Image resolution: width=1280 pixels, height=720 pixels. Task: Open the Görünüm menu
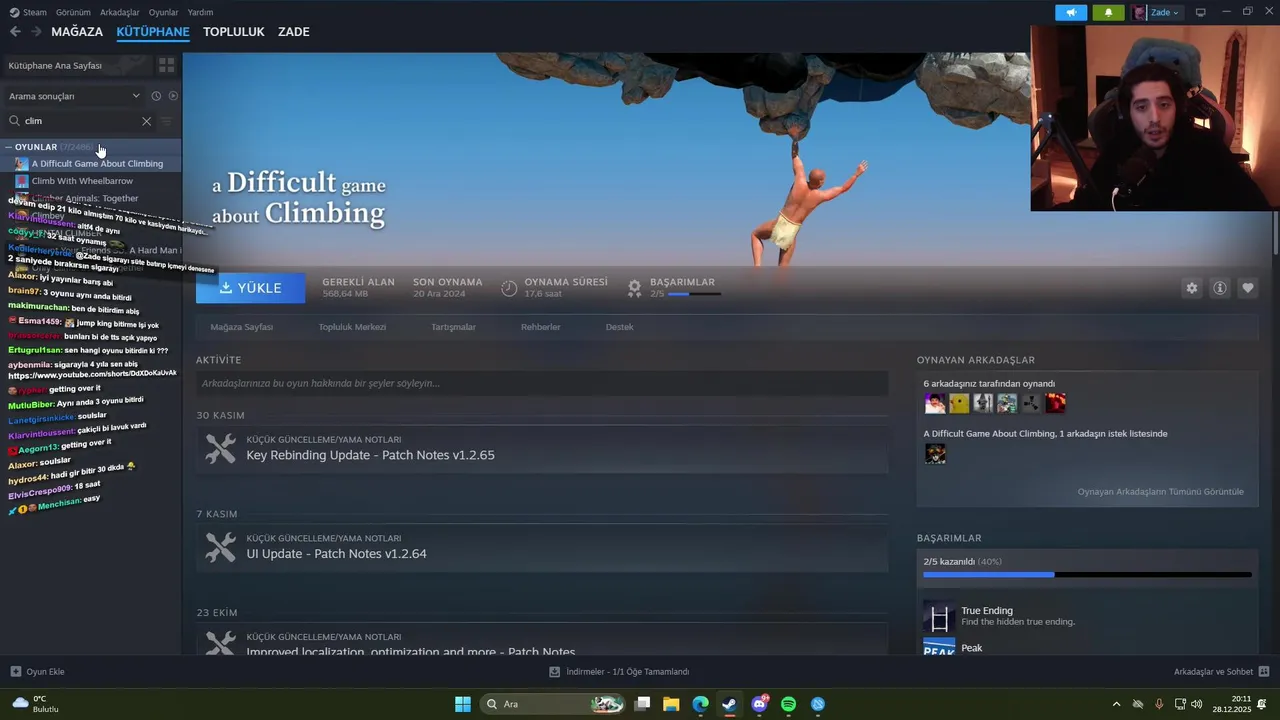point(73,12)
